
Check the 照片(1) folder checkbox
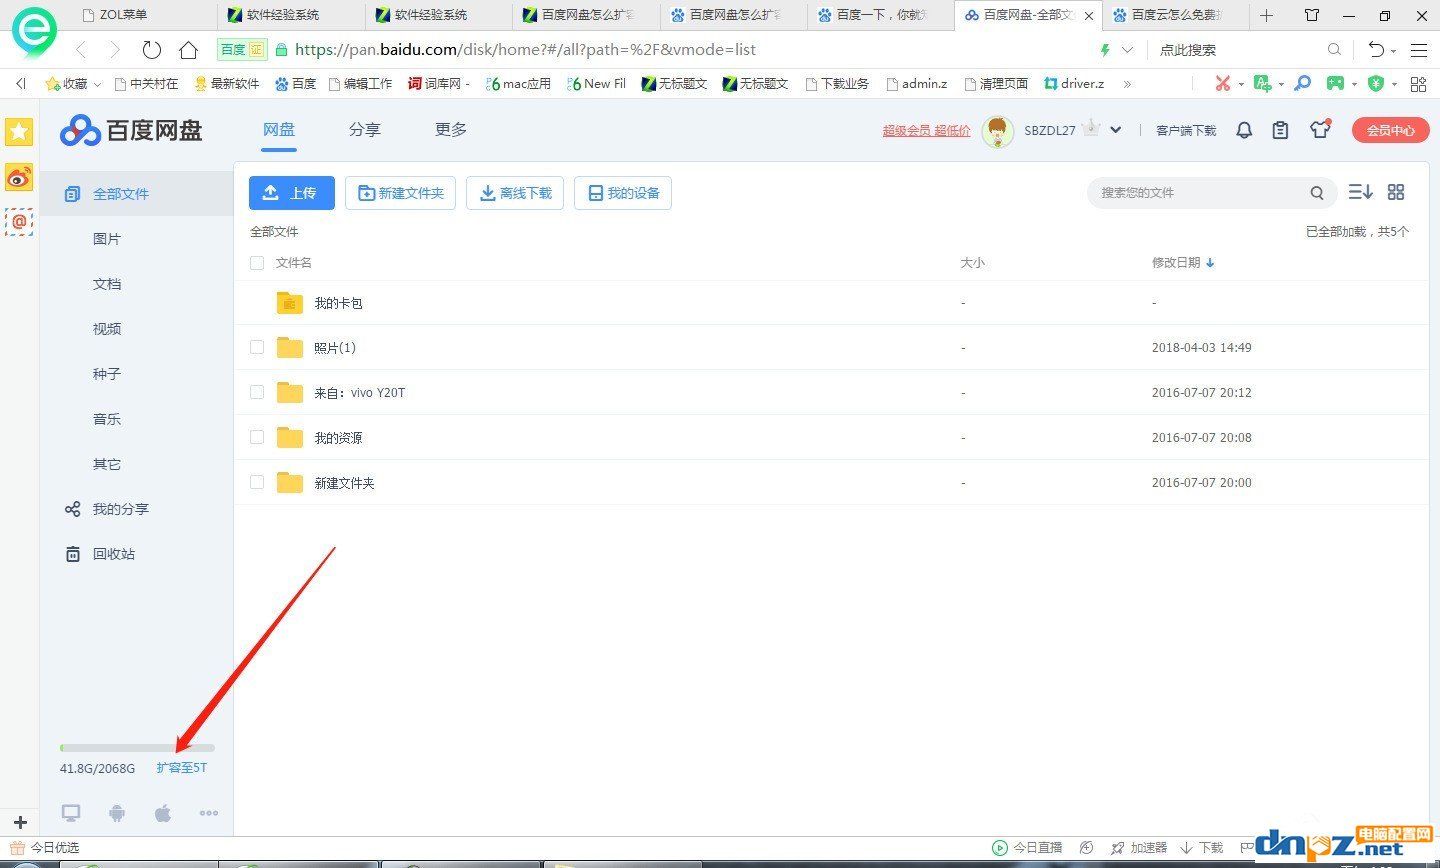pyautogui.click(x=257, y=347)
